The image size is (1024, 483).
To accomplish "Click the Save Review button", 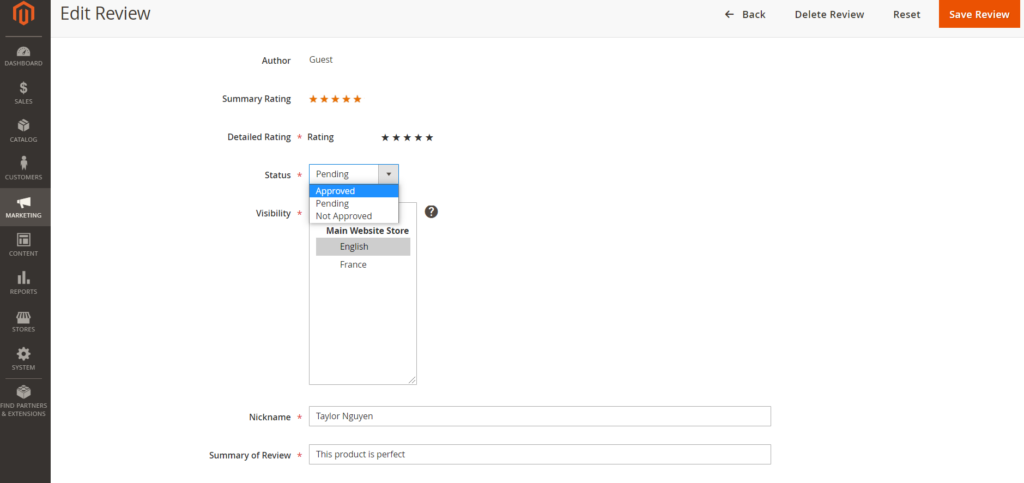I will coord(979,14).
